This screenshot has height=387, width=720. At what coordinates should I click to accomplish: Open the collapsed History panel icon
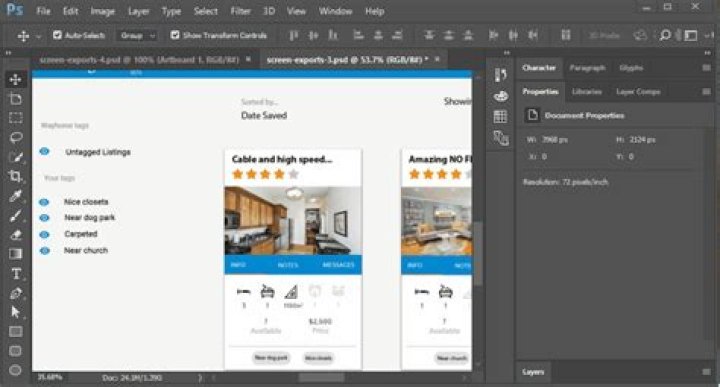(x=501, y=75)
